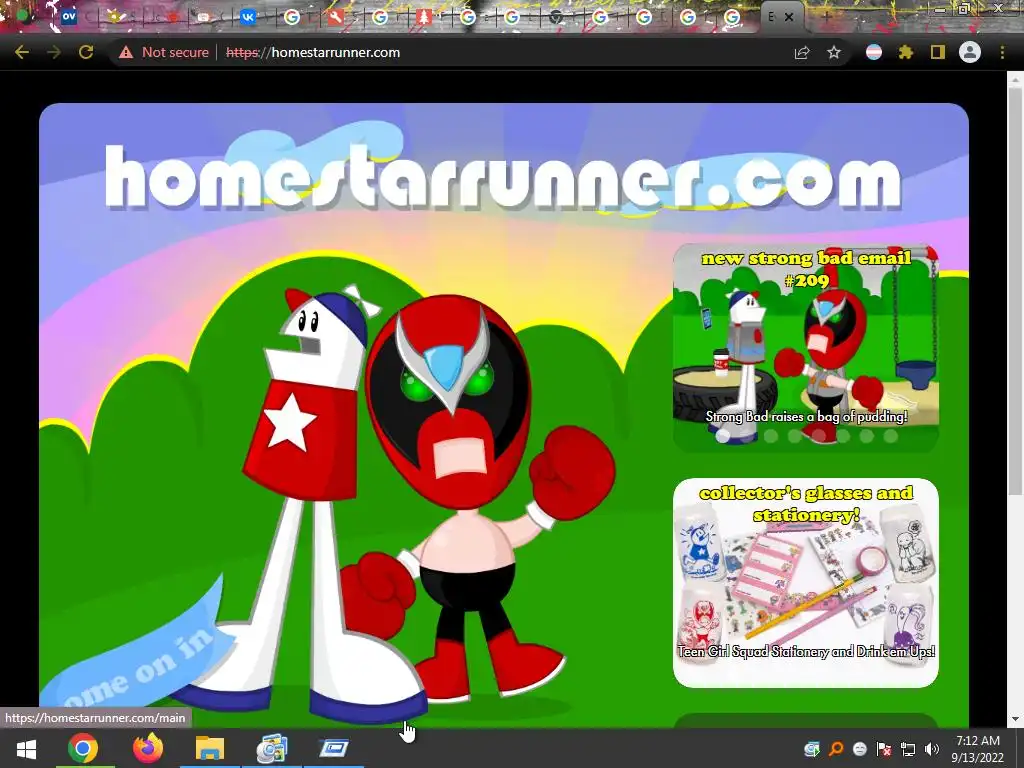
Task: Go back to the previous page
Action: click(22, 52)
